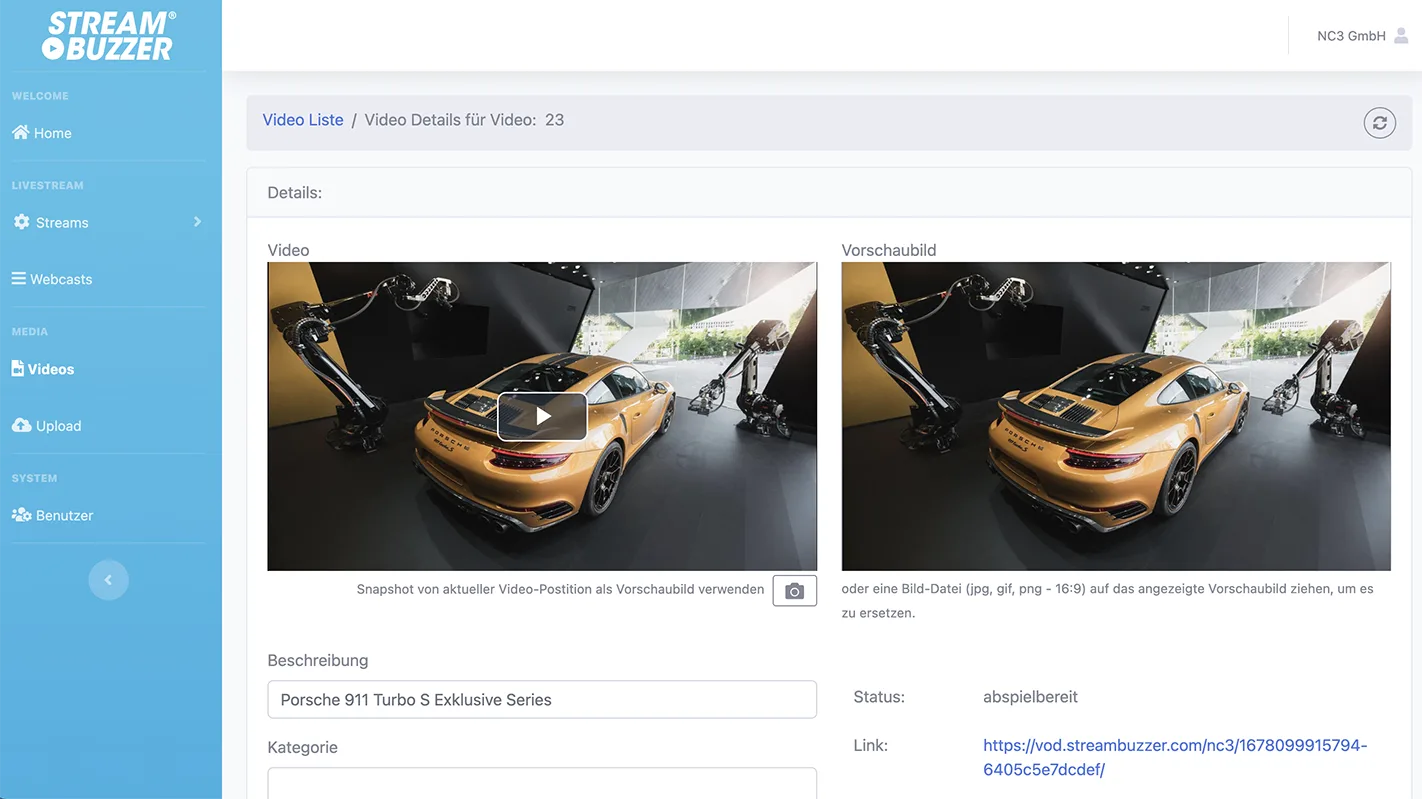Click the Webcasts list icon
Screen dimensions: 1422x799
point(19,279)
